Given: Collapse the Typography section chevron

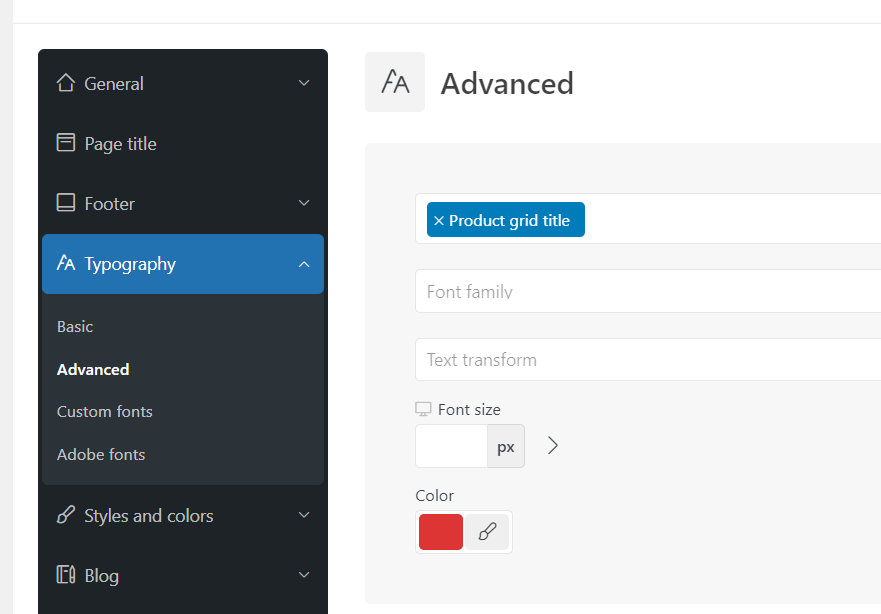Looking at the screenshot, I should click(304, 264).
